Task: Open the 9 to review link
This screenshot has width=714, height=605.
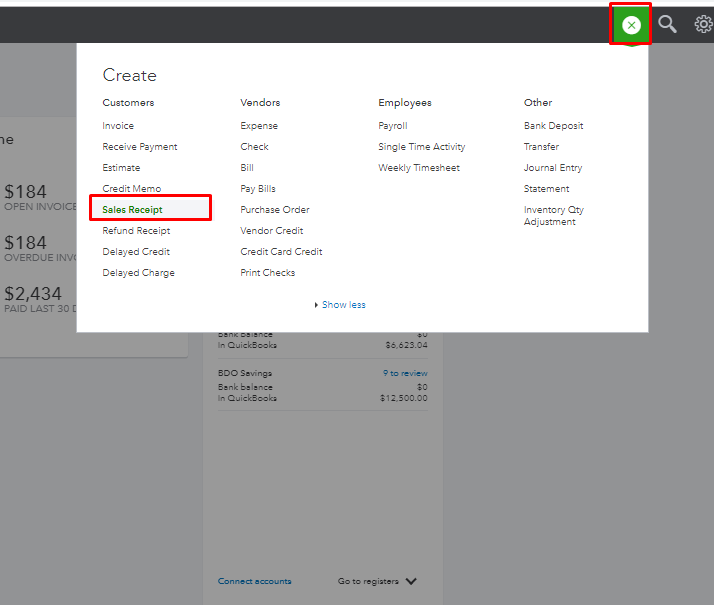Action: tap(405, 373)
